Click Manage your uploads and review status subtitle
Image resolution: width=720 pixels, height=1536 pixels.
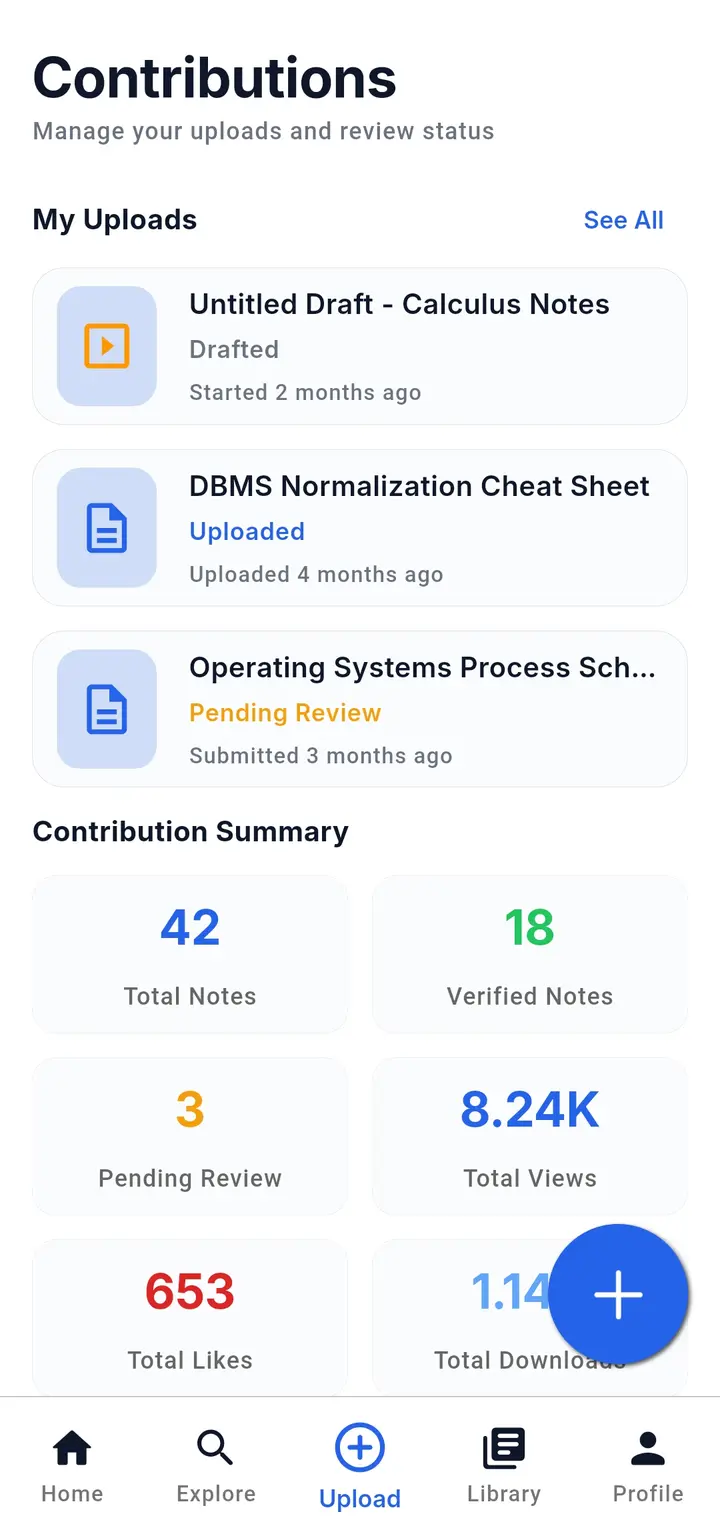264,132
